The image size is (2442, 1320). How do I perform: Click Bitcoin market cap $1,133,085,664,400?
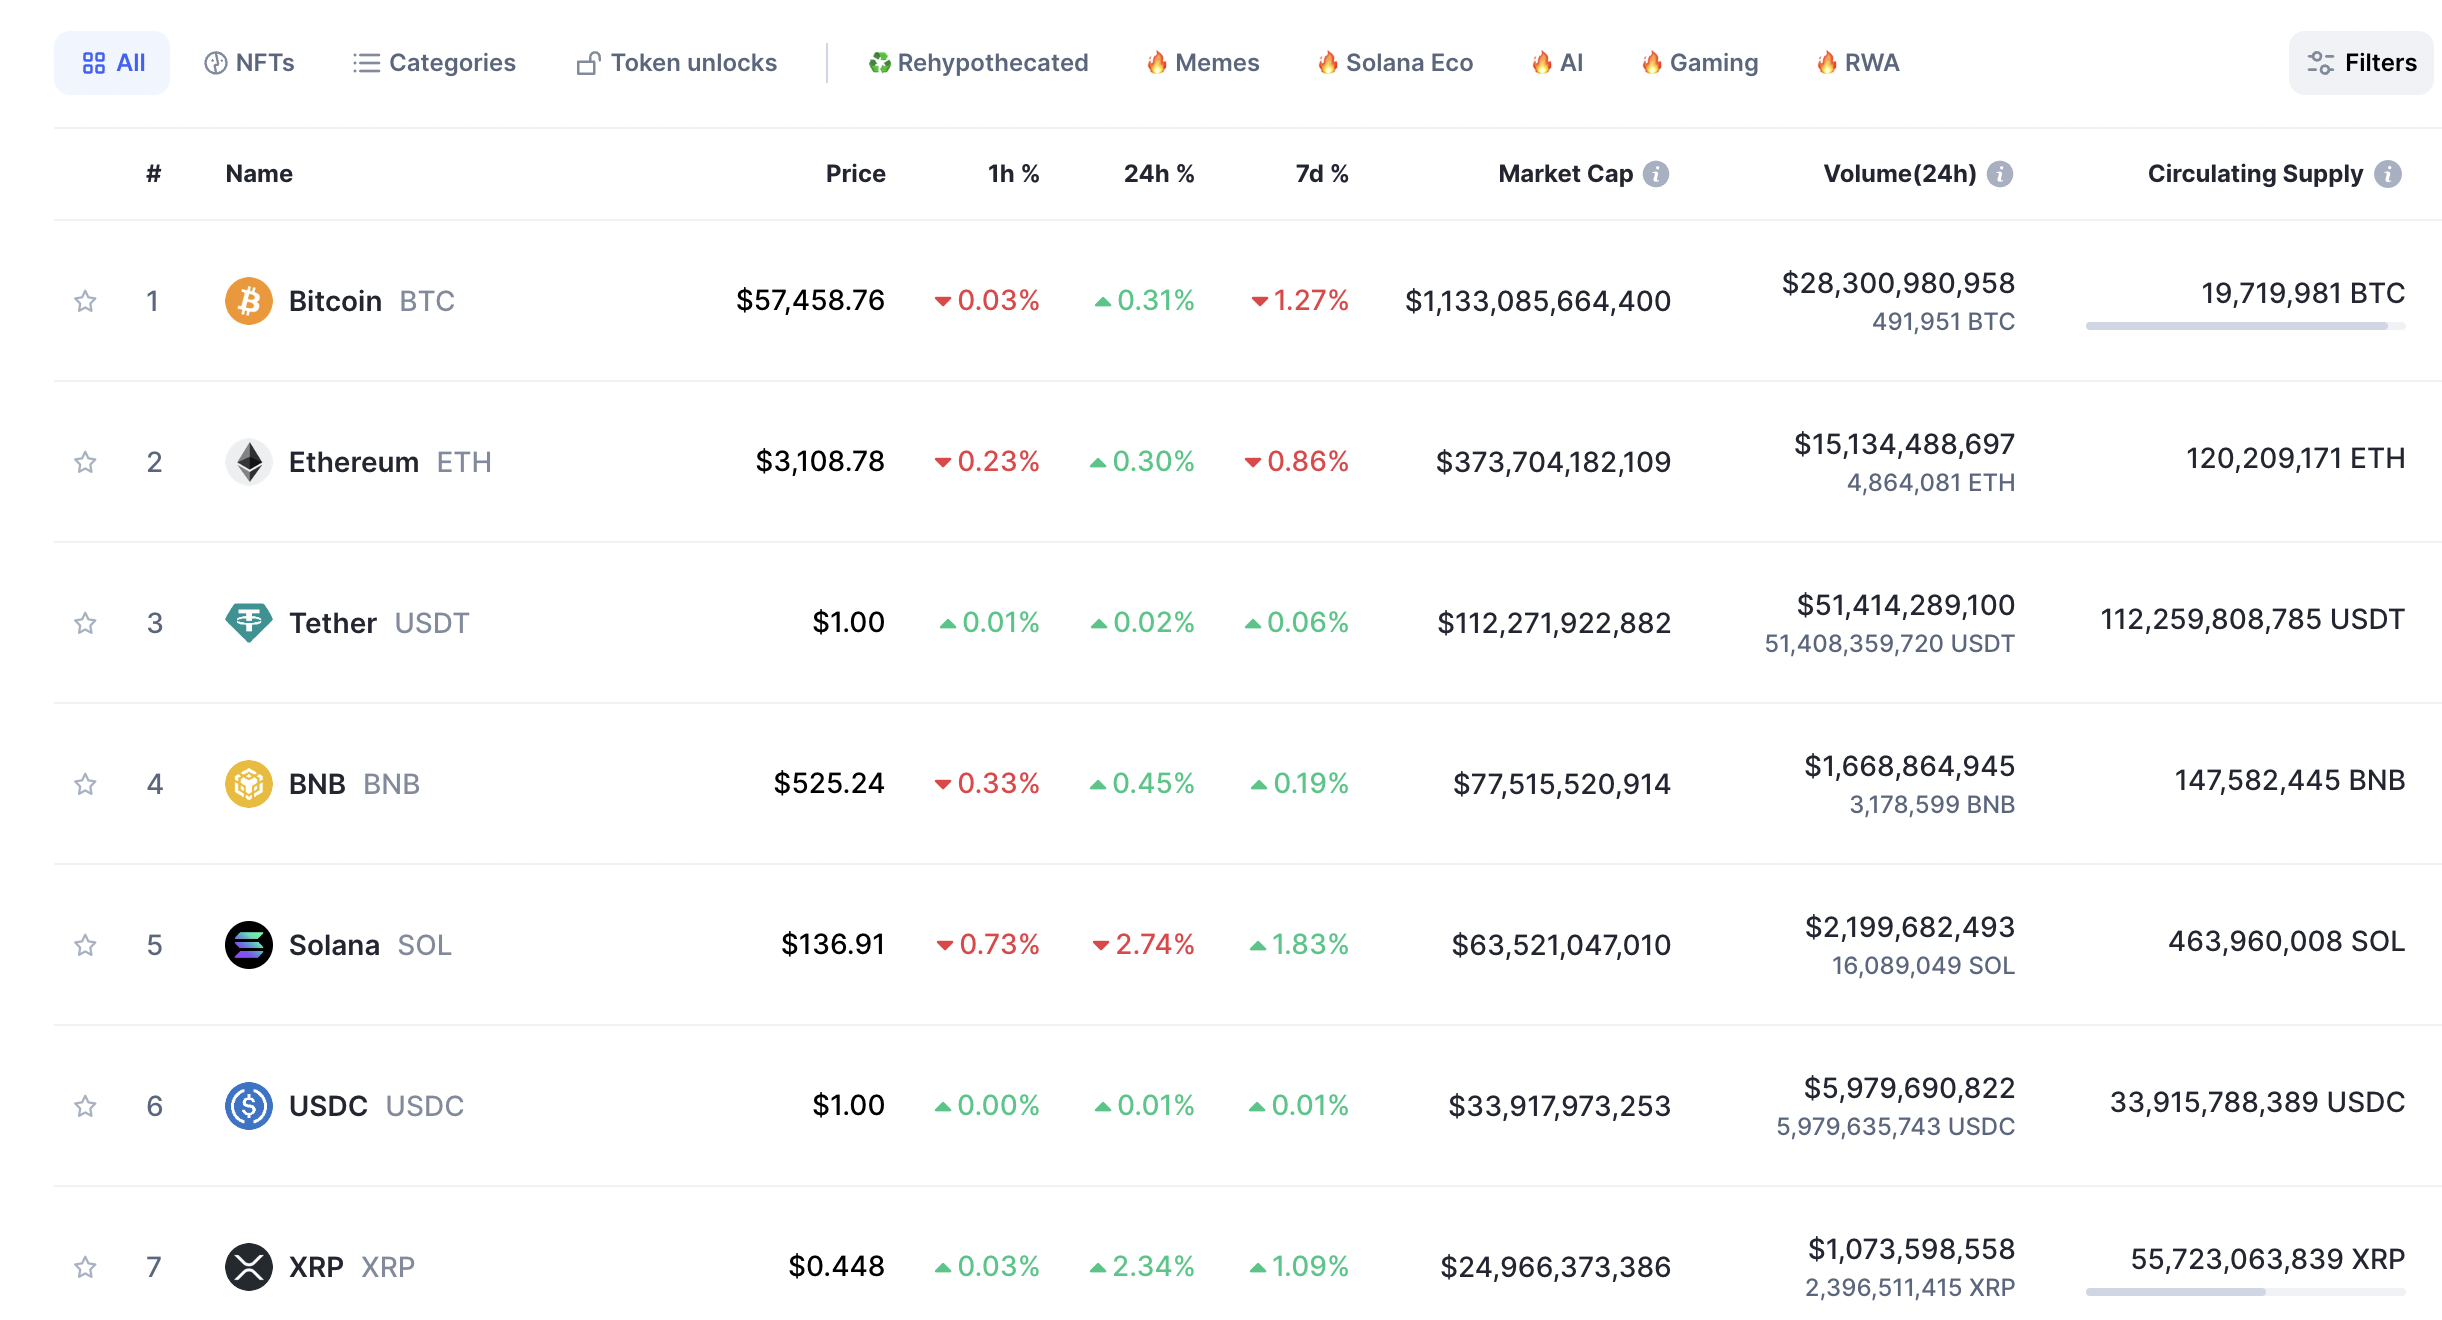pyautogui.click(x=1538, y=301)
